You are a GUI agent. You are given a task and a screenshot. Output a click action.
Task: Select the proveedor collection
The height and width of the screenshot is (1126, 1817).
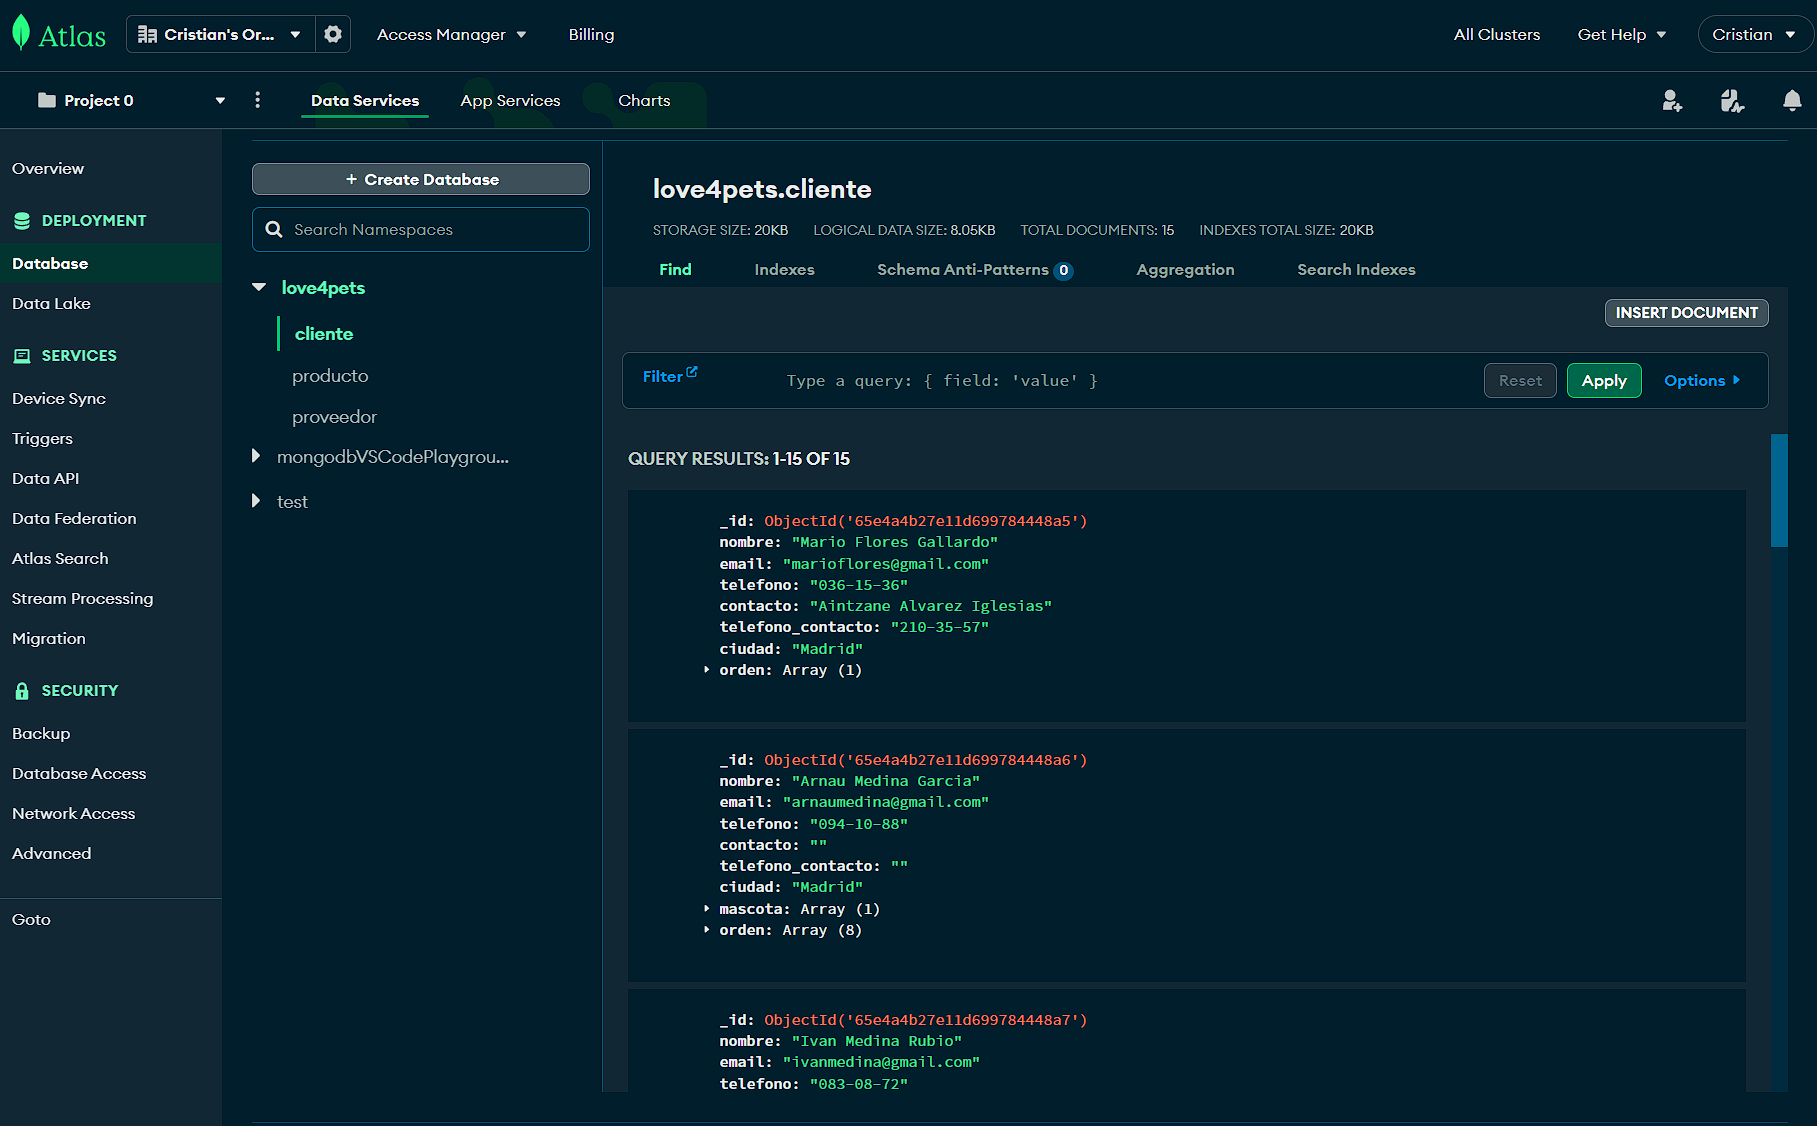click(334, 416)
